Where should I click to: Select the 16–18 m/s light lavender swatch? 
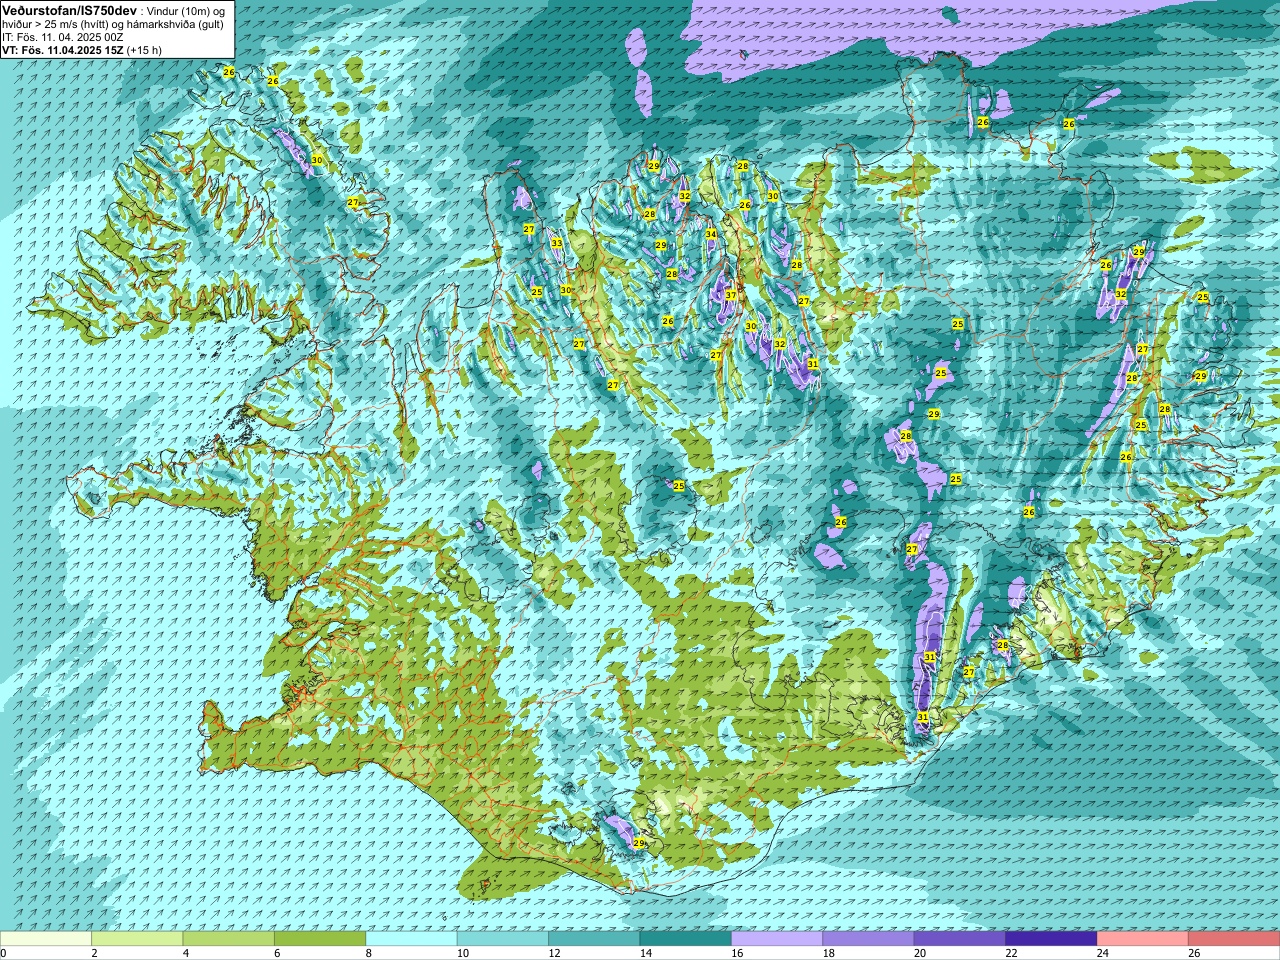777,939
